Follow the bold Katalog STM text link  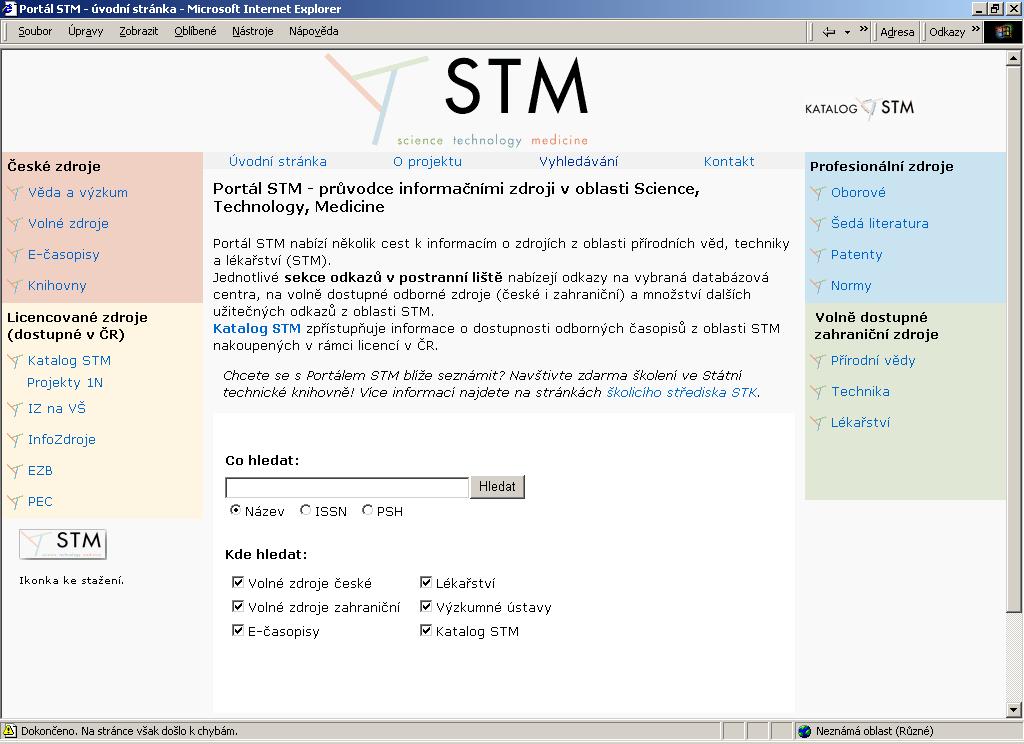[x=257, y=329]
